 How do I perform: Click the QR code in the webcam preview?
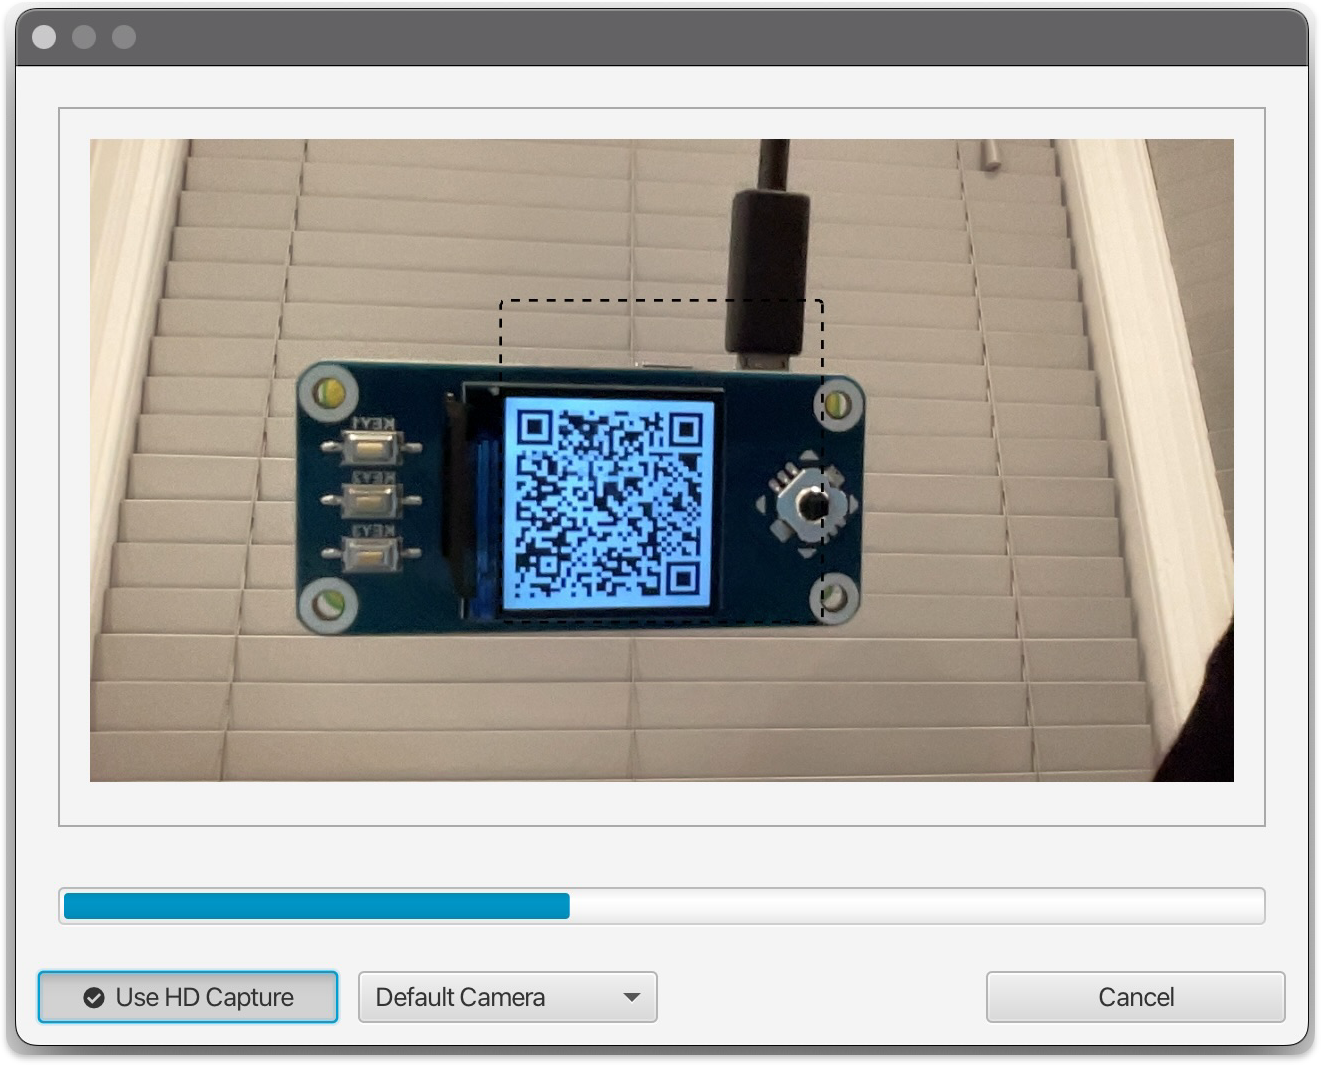coord(609,503)
